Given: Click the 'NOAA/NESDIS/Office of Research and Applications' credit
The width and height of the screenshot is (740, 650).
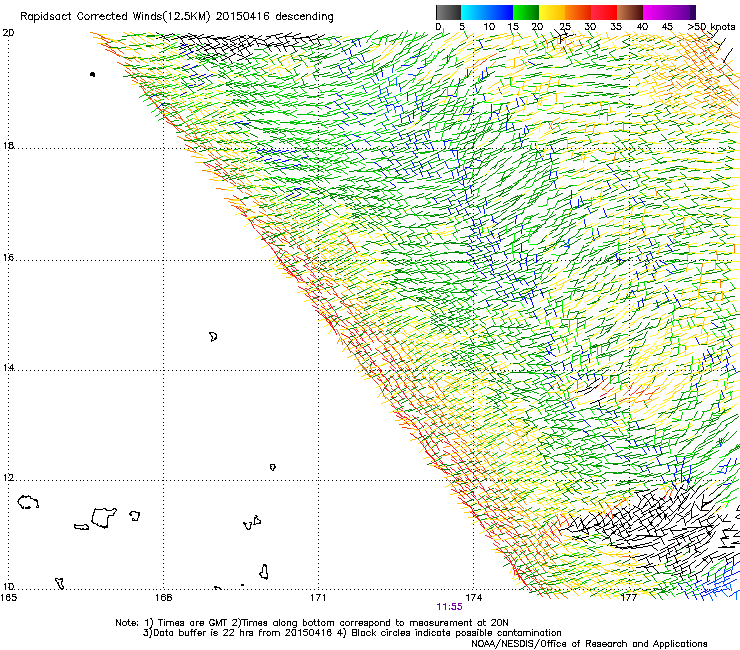Looking at the screenshot, I should tap(589, 644).
